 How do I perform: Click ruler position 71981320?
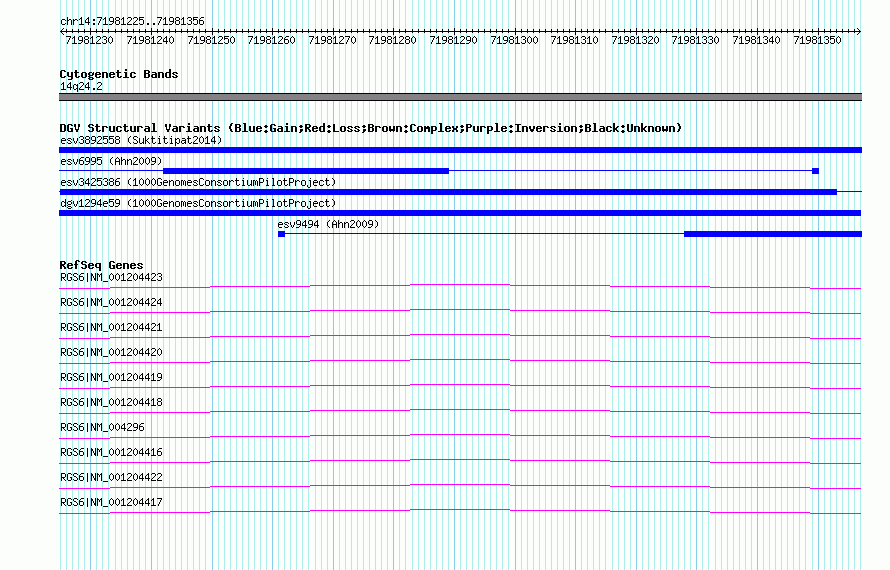pyautogui.click(x=635, y=40)
